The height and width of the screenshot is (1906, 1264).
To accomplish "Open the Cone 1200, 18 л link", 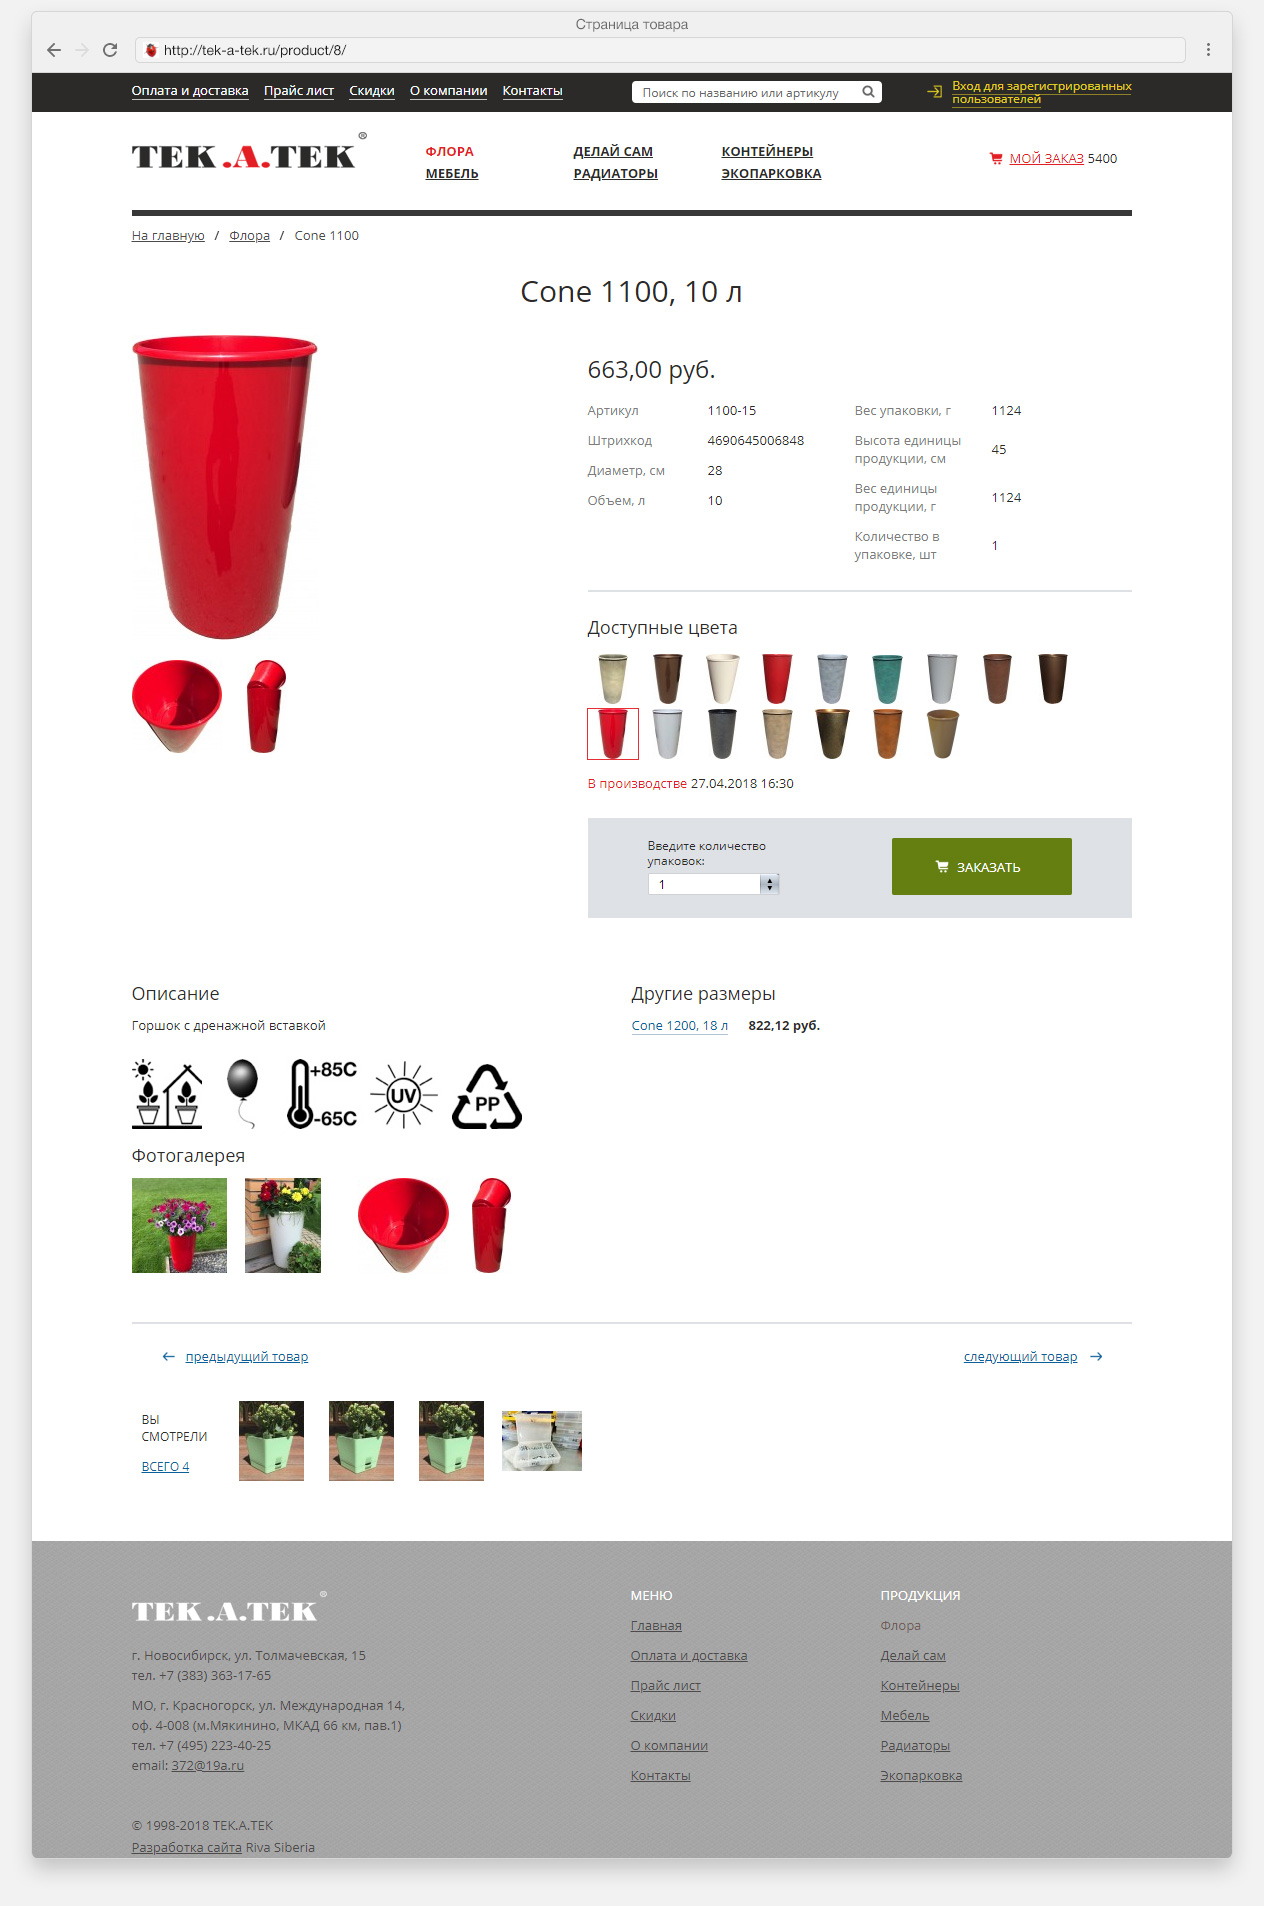I will pyautogui.click(x=680, y=1026).
